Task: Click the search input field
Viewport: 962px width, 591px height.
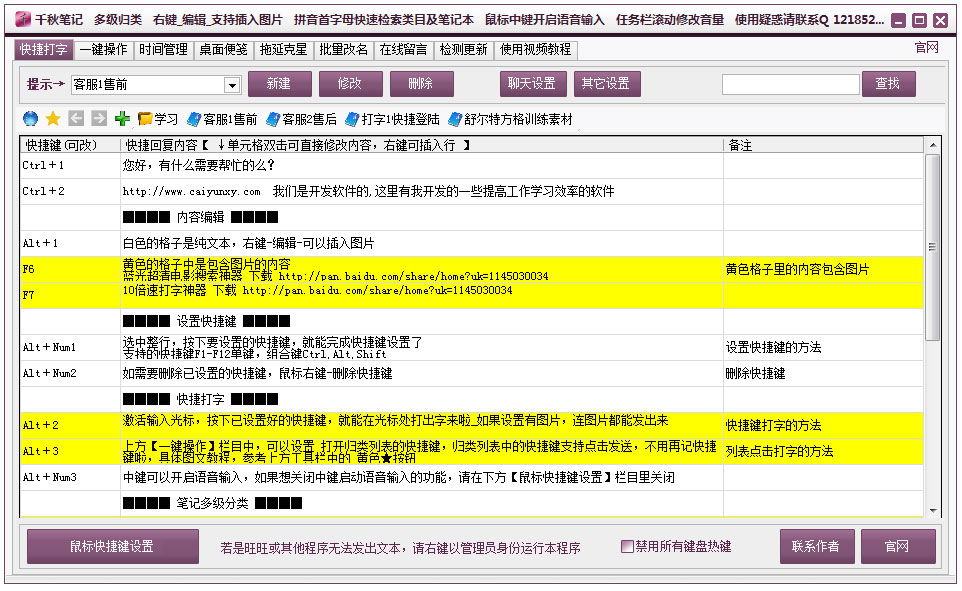Action: pos(790,85)
